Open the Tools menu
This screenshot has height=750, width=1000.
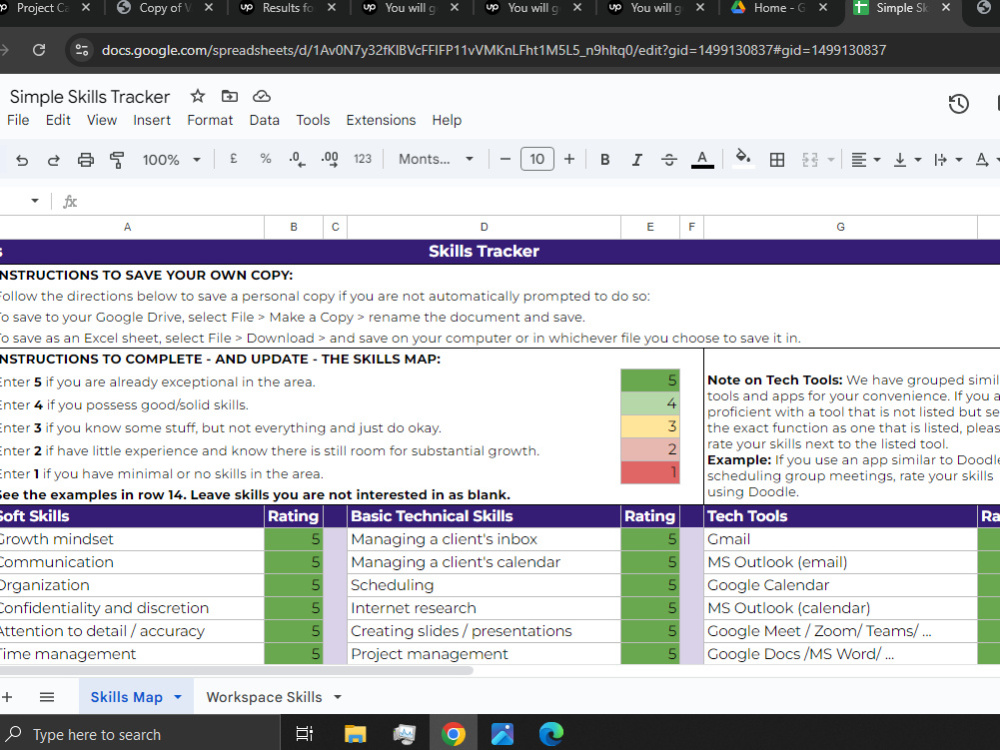[312, 120]
